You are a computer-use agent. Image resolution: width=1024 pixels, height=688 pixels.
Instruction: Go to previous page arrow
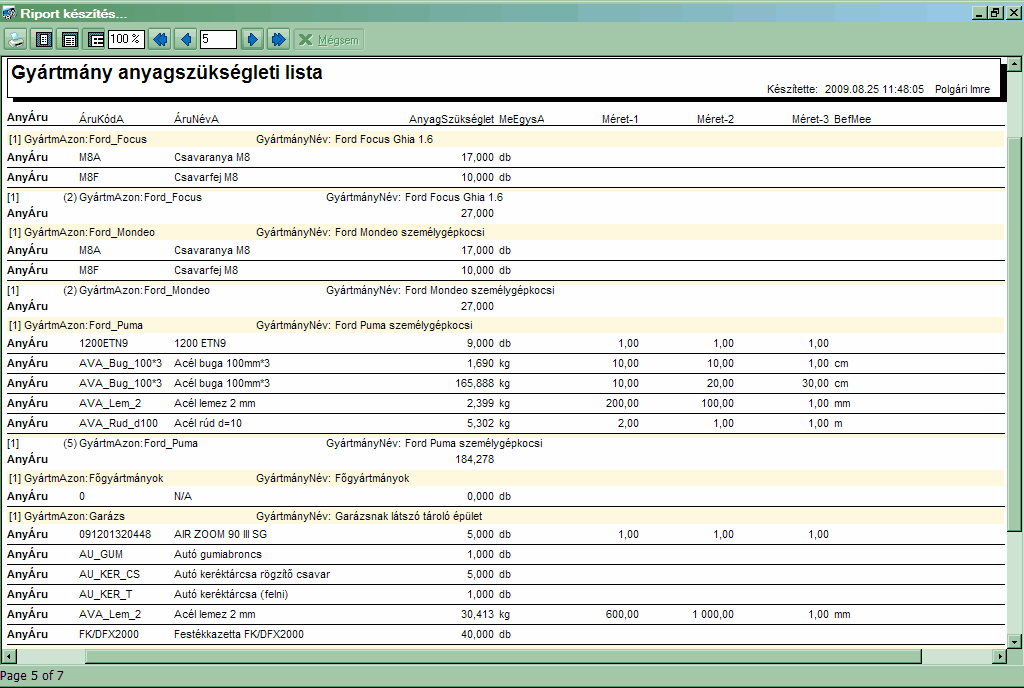186,40
